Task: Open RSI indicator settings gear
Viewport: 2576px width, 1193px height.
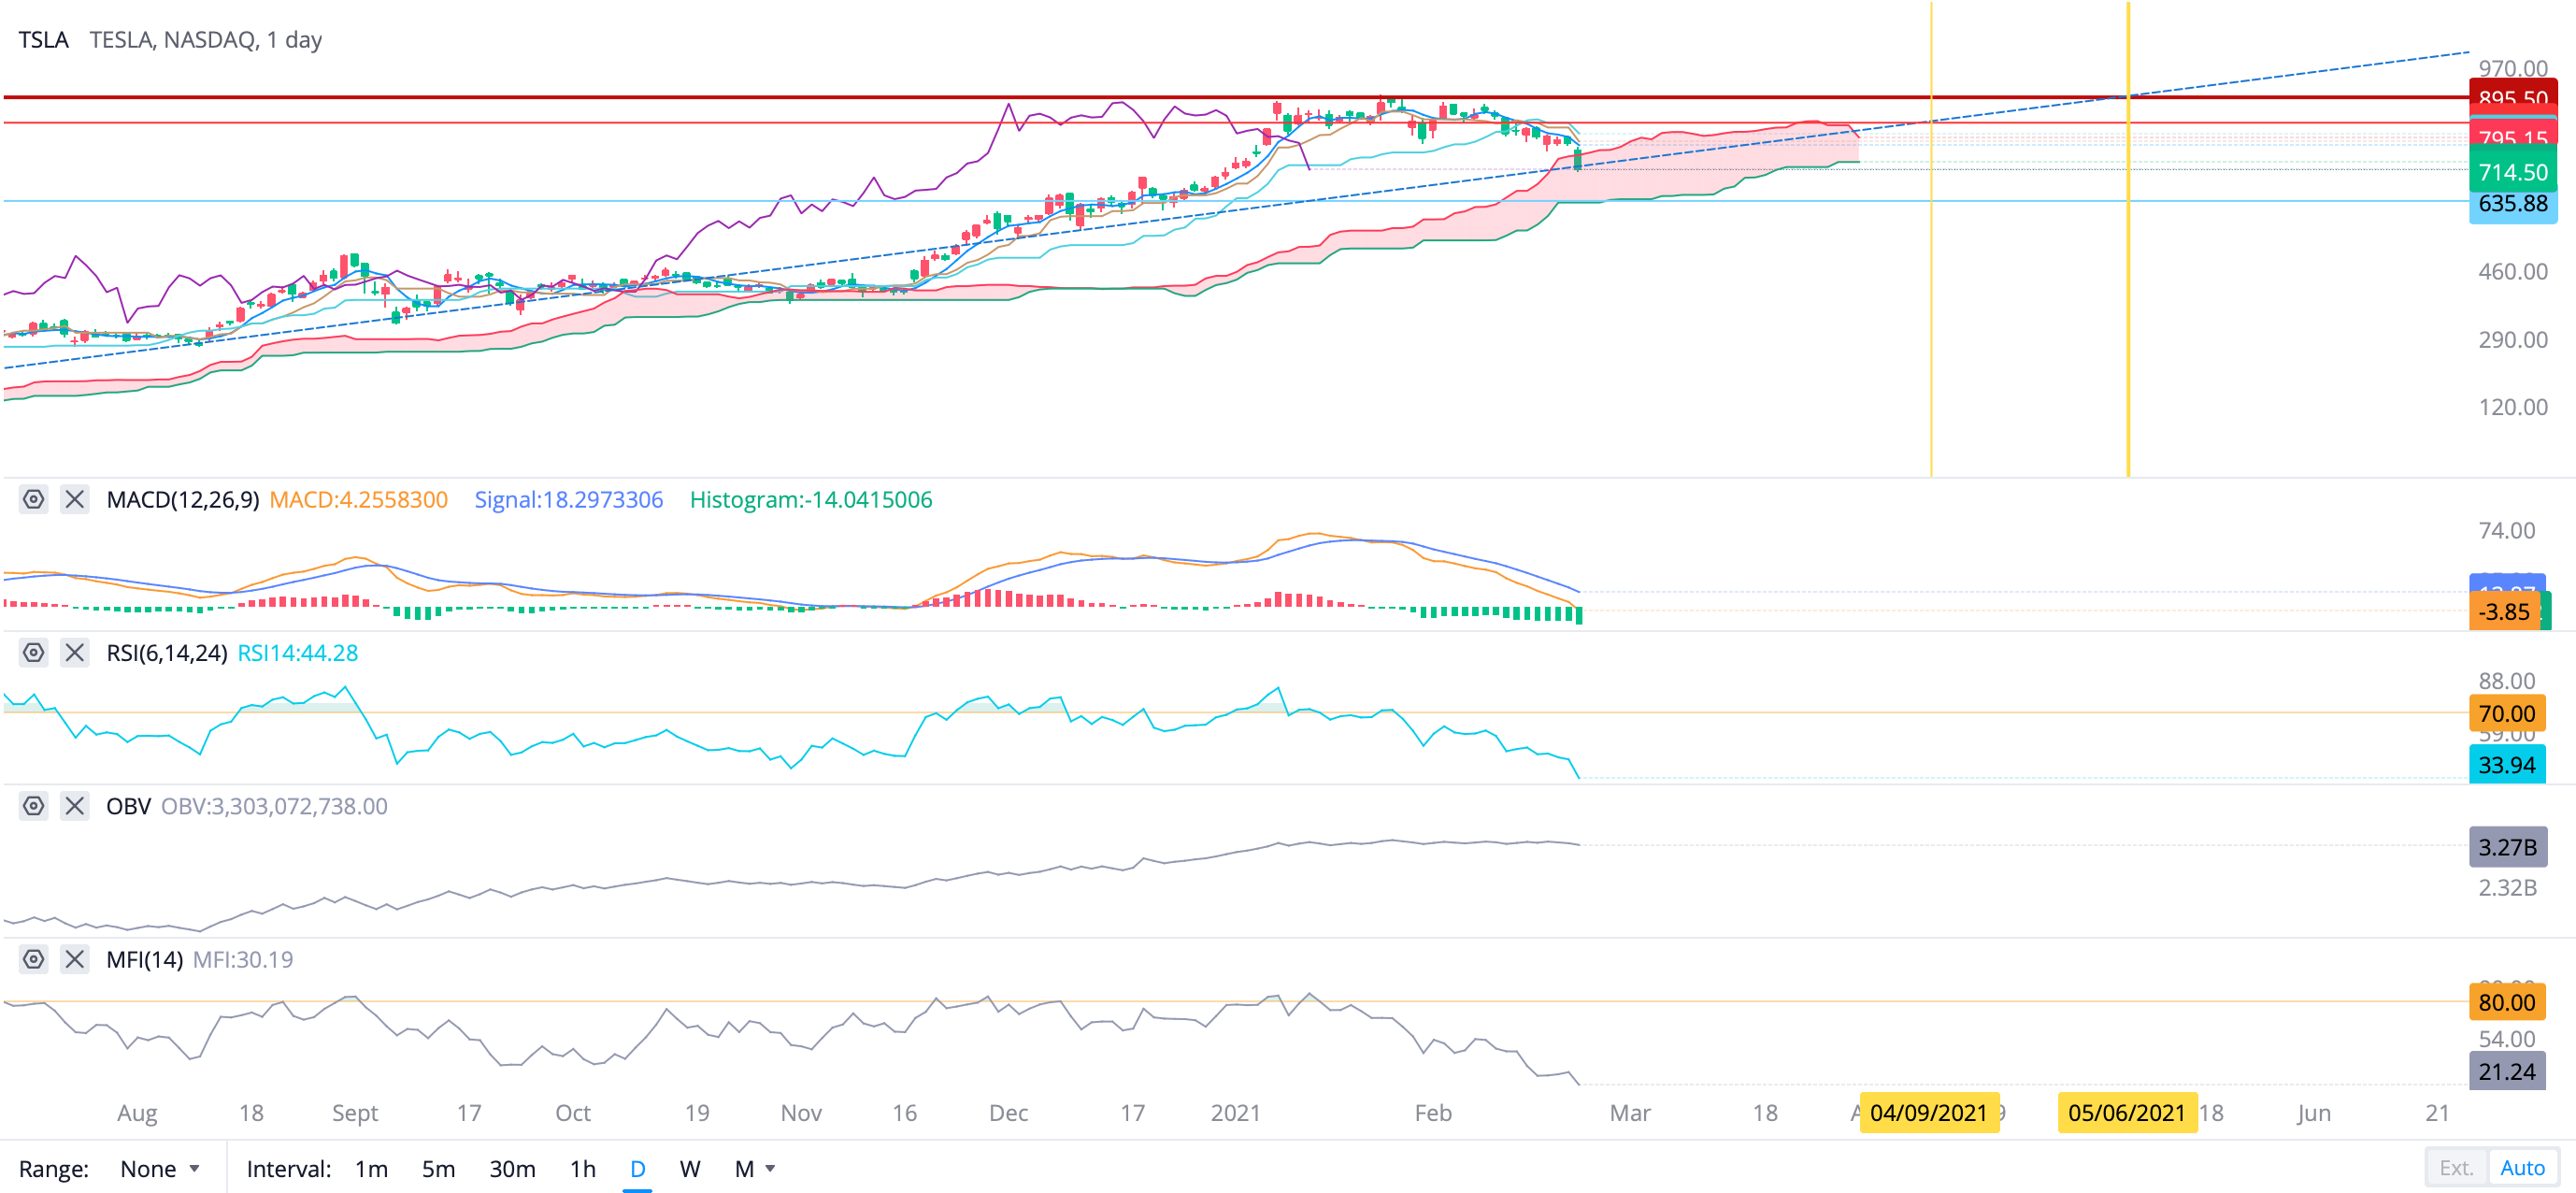Action: click(34, 653)
